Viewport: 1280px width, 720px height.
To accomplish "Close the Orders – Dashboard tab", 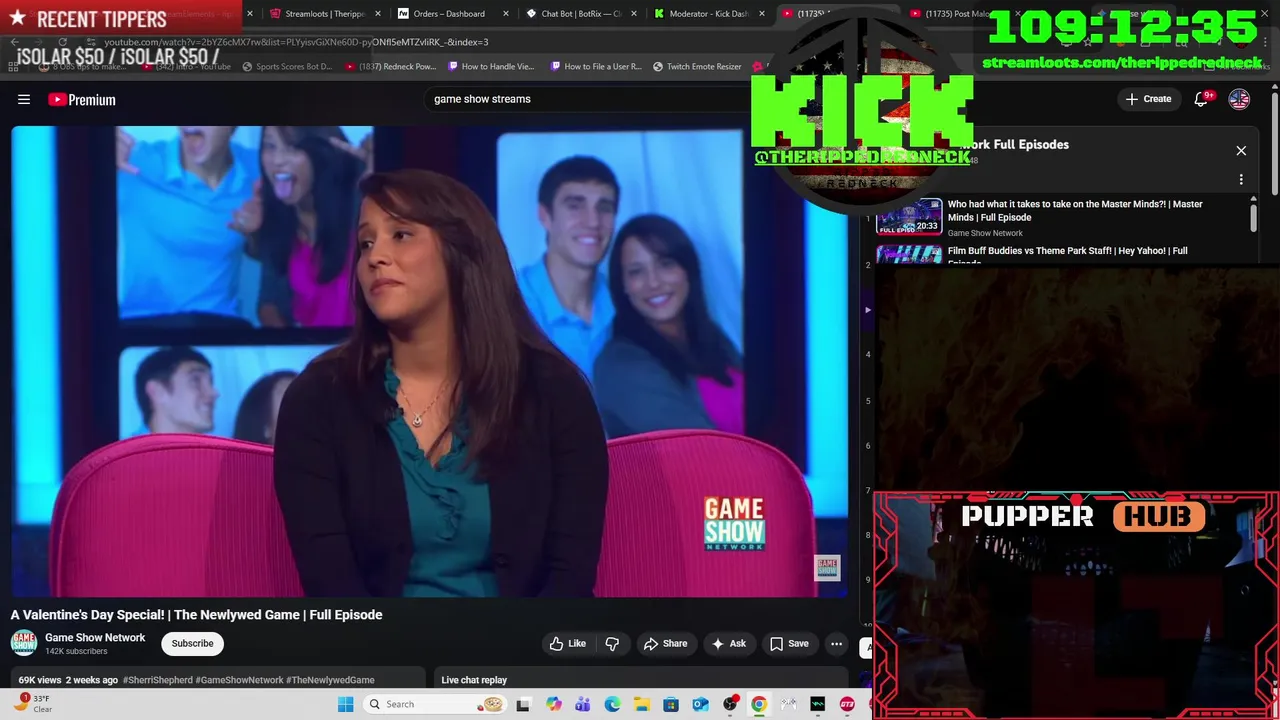I will coord(506,14).
